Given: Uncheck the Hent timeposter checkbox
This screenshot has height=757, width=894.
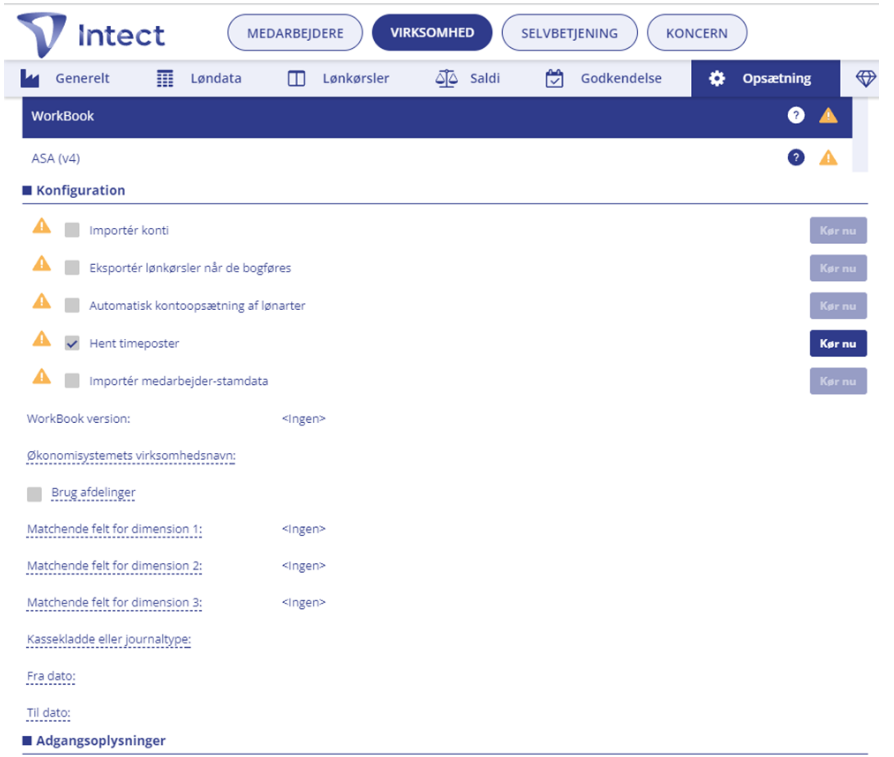Looking at the screenshot, I should 72,343.
